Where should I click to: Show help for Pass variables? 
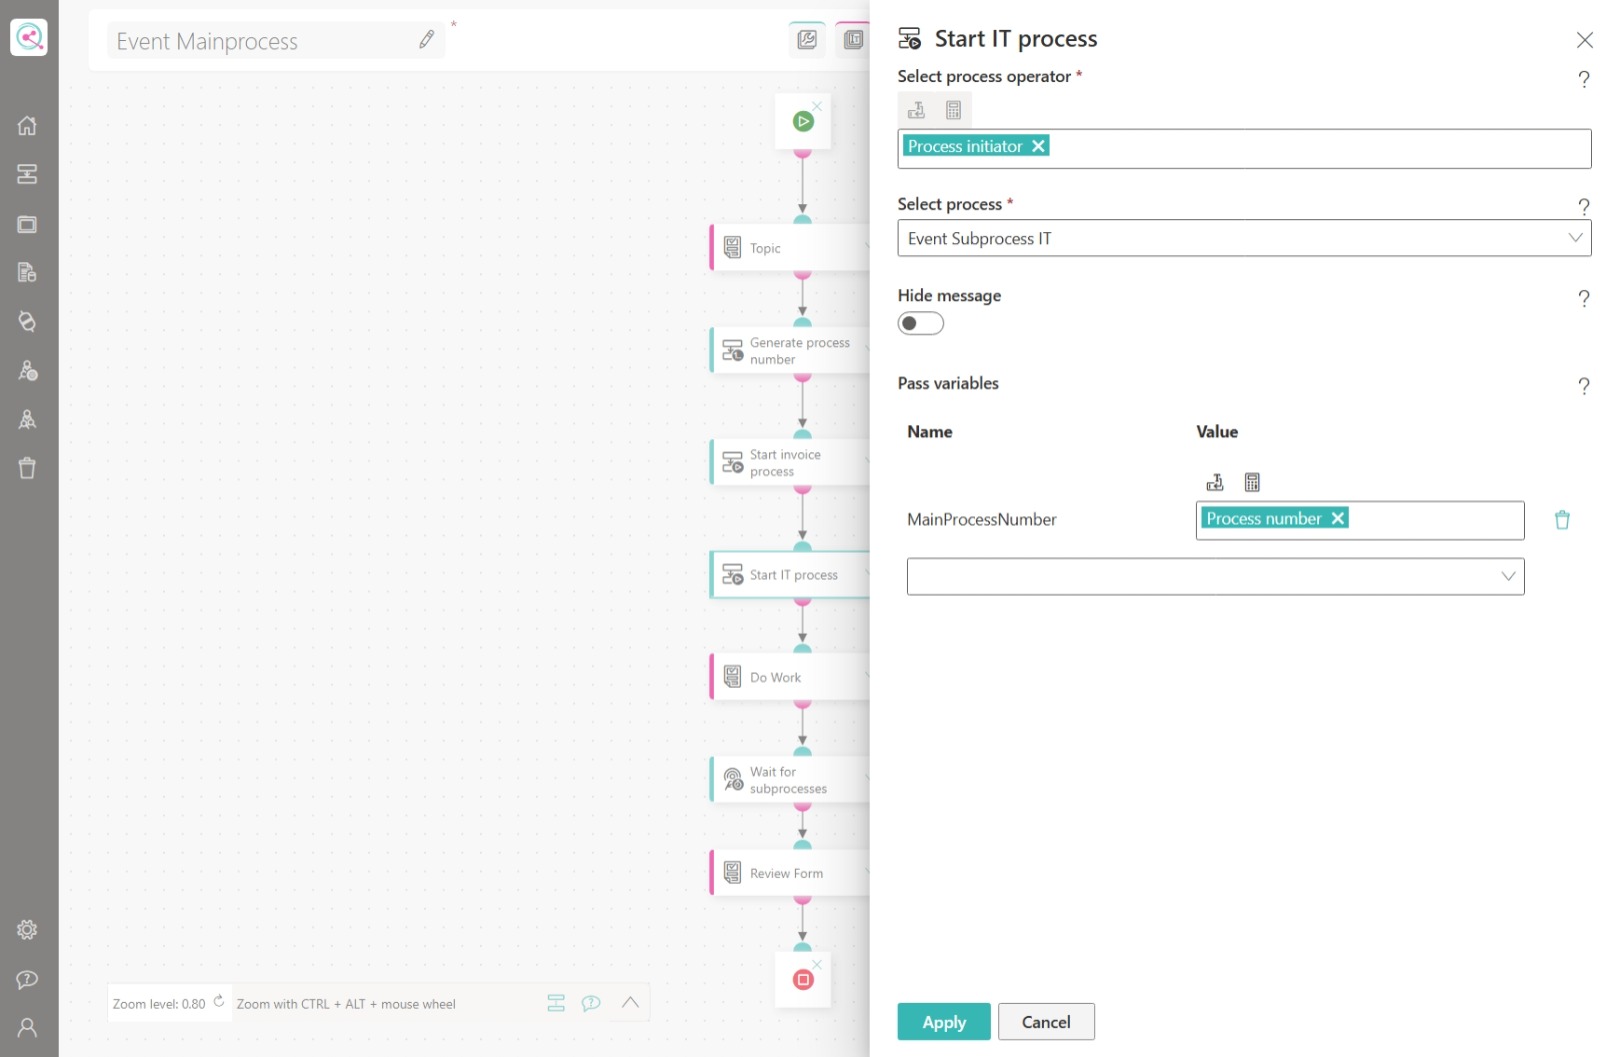(1584, 386)
